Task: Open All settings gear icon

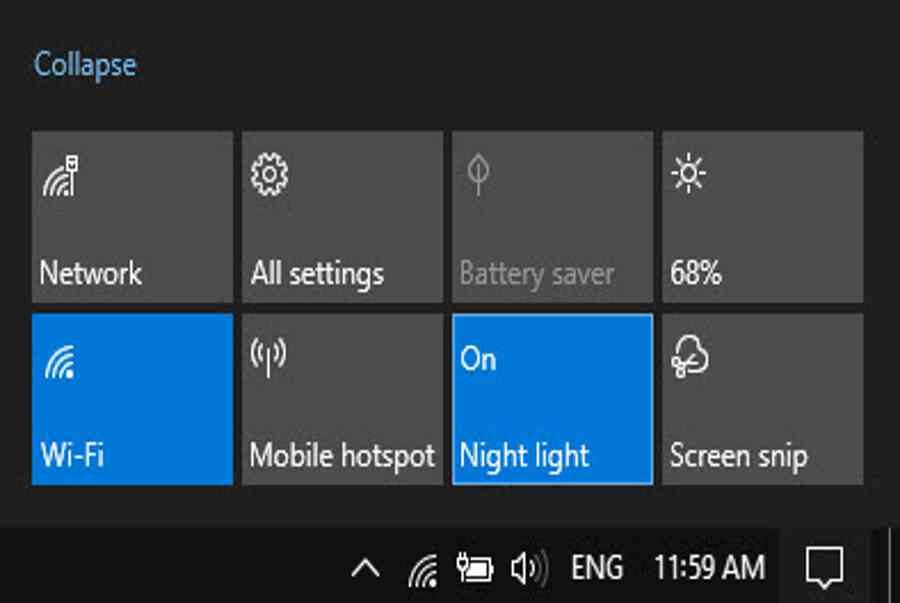Action: click(x=269, y=174)
